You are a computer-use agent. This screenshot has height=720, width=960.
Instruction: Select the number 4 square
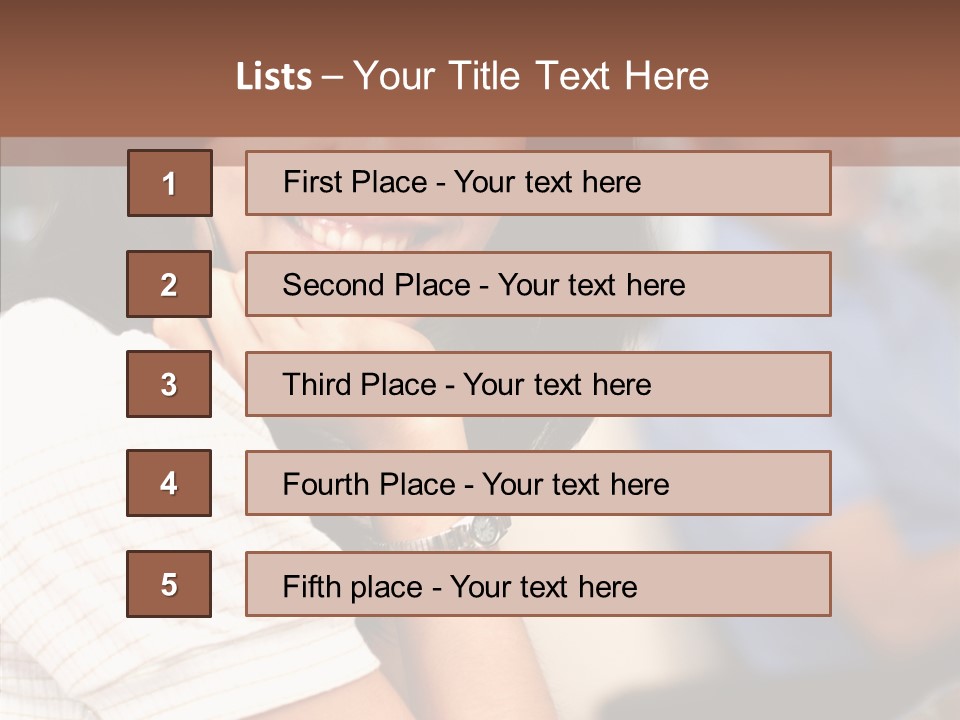tap(169, 483)
